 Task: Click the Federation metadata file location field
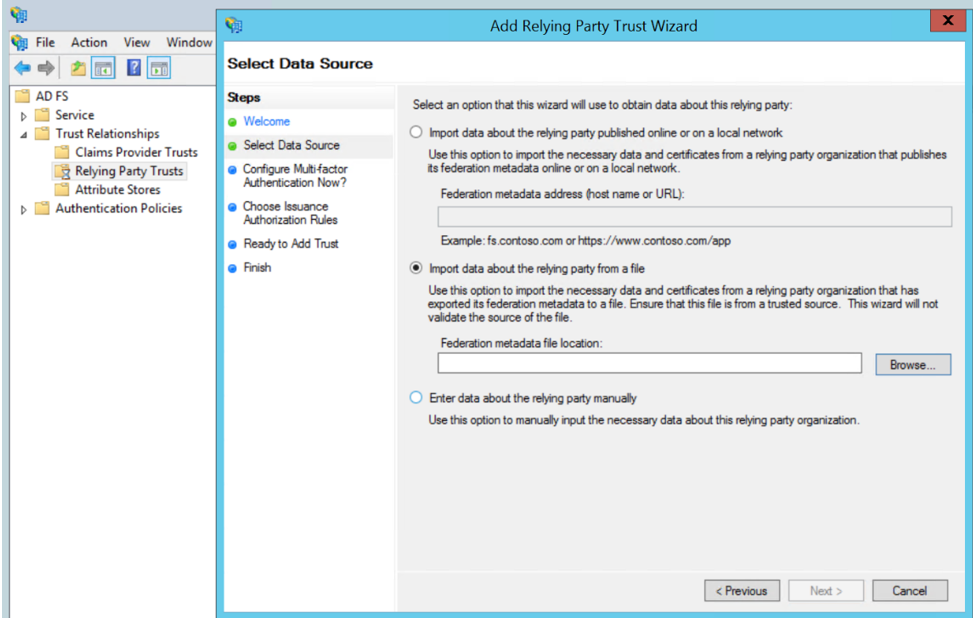(649, 364)
